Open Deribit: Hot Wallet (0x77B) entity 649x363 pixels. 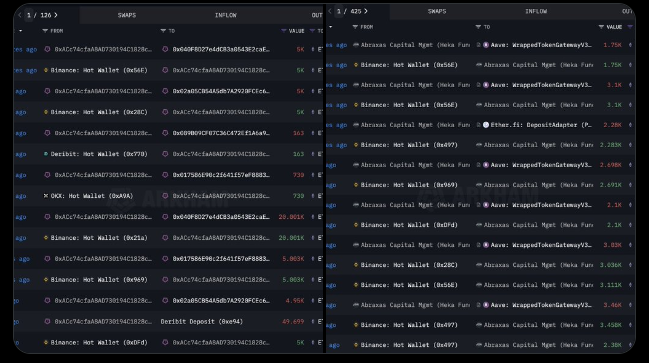point(99,154)
